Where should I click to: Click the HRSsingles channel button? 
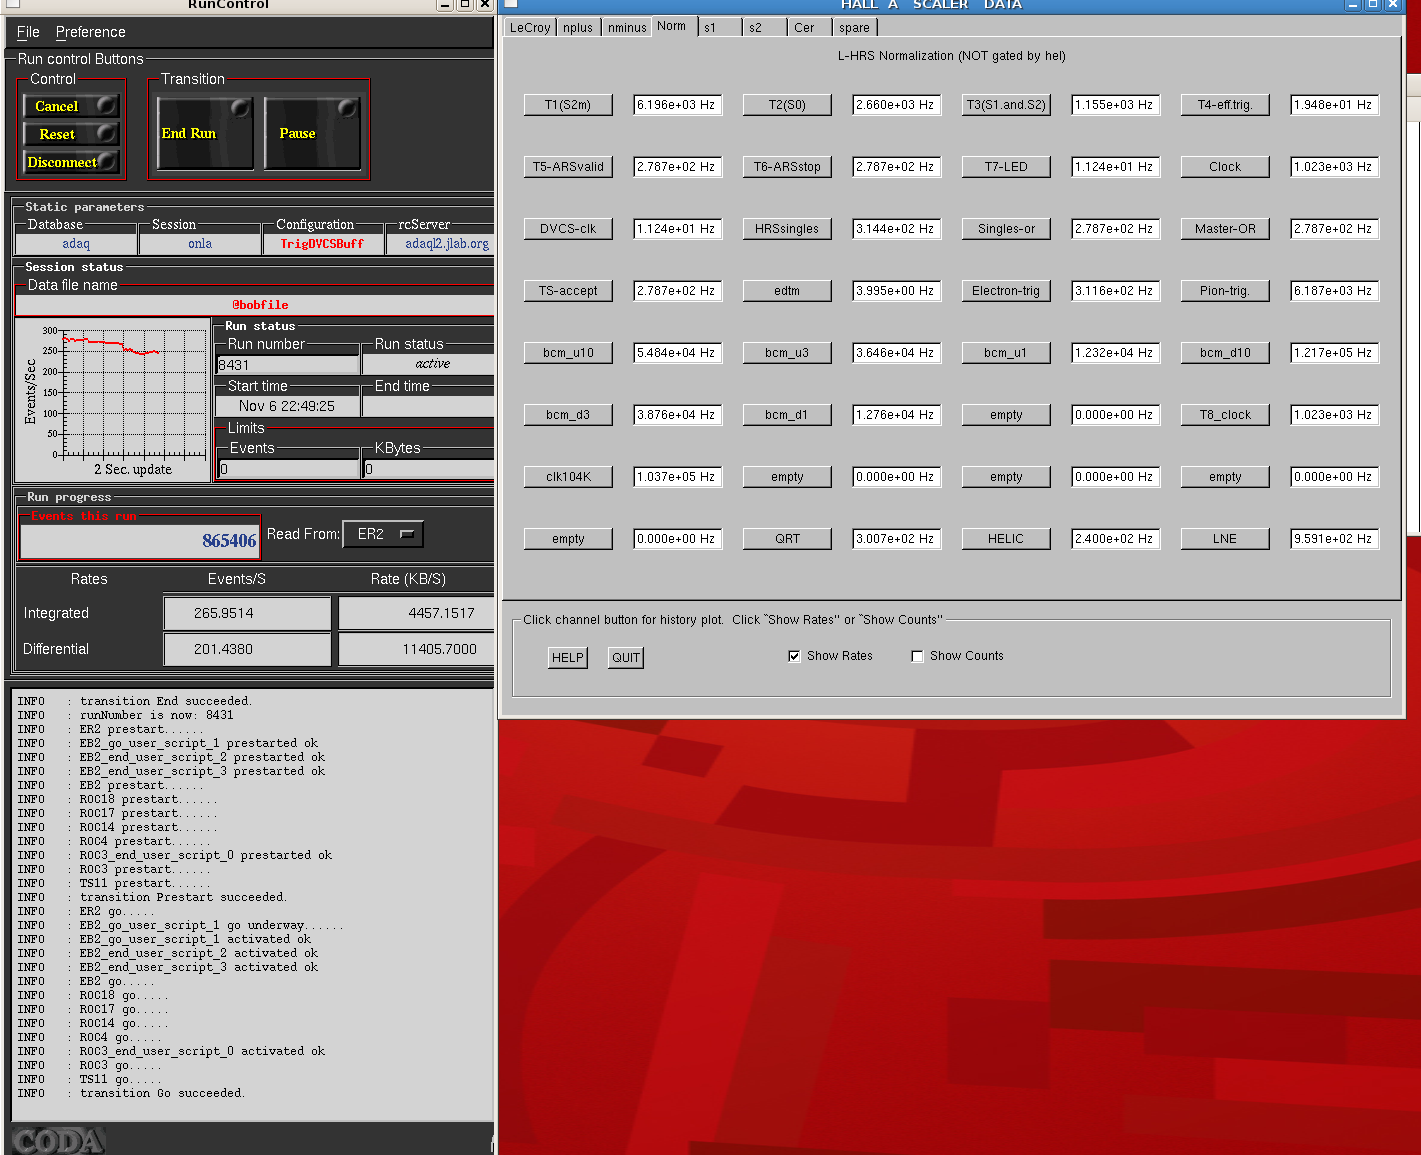tap(787, 229)
